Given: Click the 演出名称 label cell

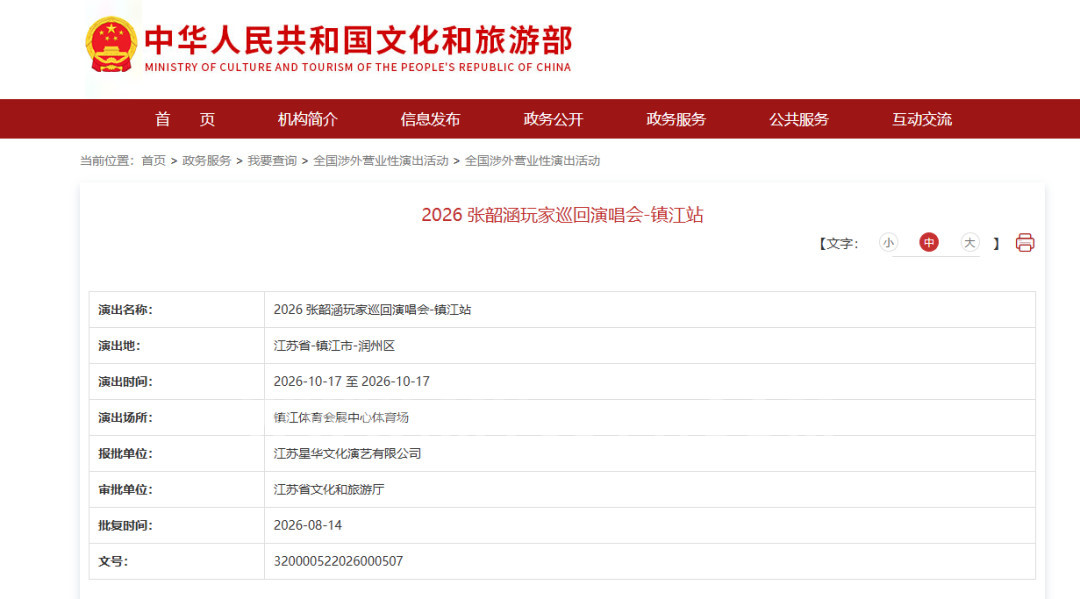Looking at the screenshot, I should pos(177,310).
